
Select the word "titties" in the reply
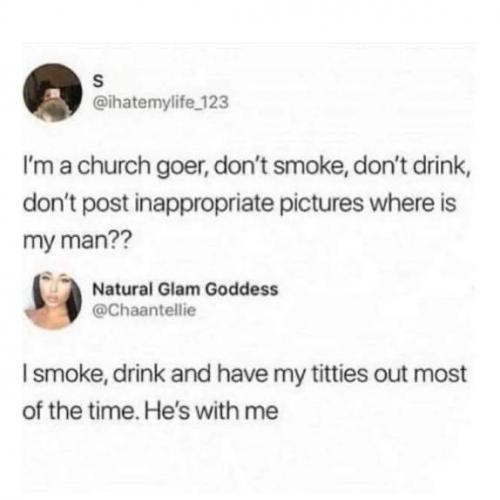[343, 374]
